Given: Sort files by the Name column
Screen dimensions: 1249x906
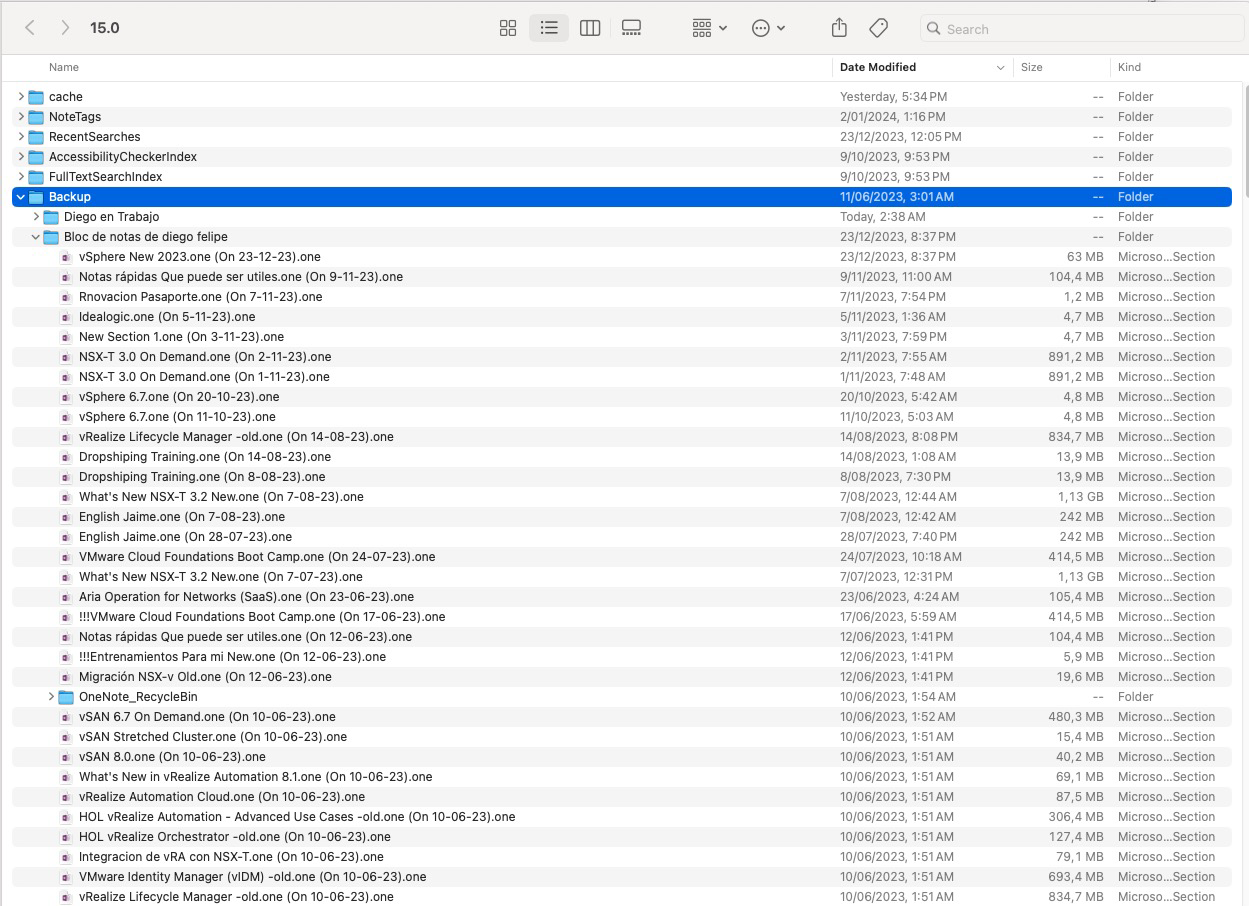Looking at the screenshot, I should 64,67.
